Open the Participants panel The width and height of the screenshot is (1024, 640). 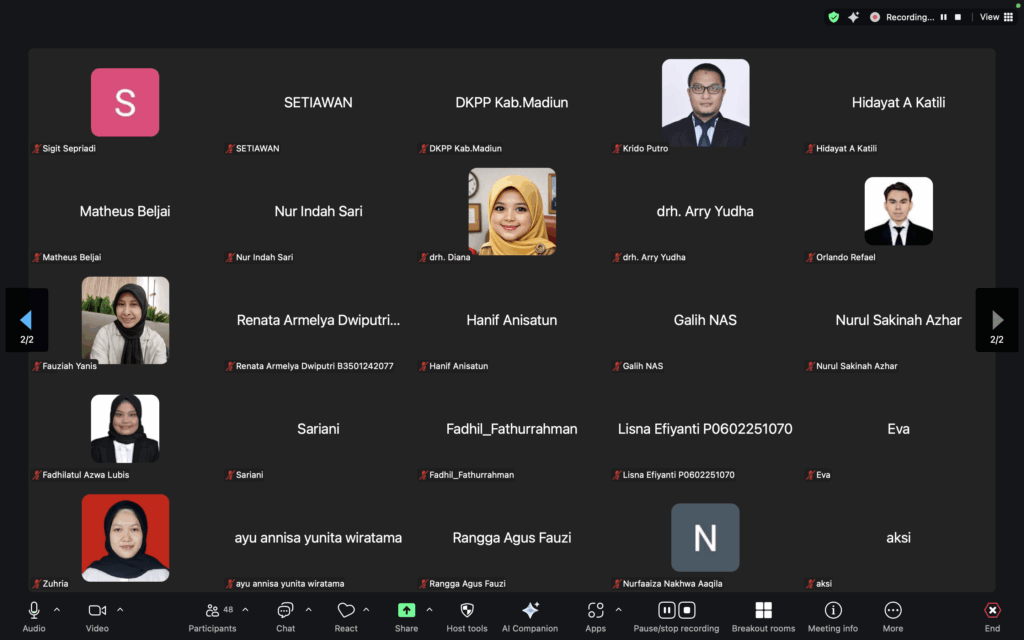212,611
